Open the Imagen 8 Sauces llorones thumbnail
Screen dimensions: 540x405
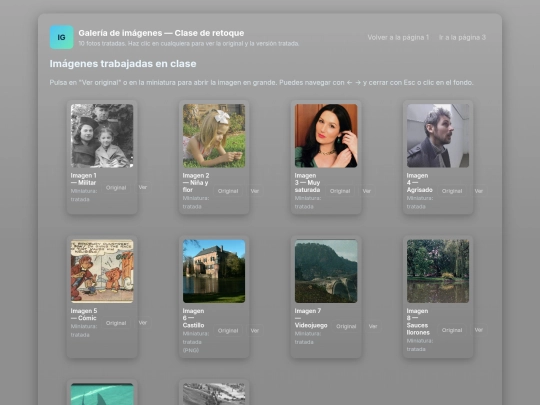(438, 271)
